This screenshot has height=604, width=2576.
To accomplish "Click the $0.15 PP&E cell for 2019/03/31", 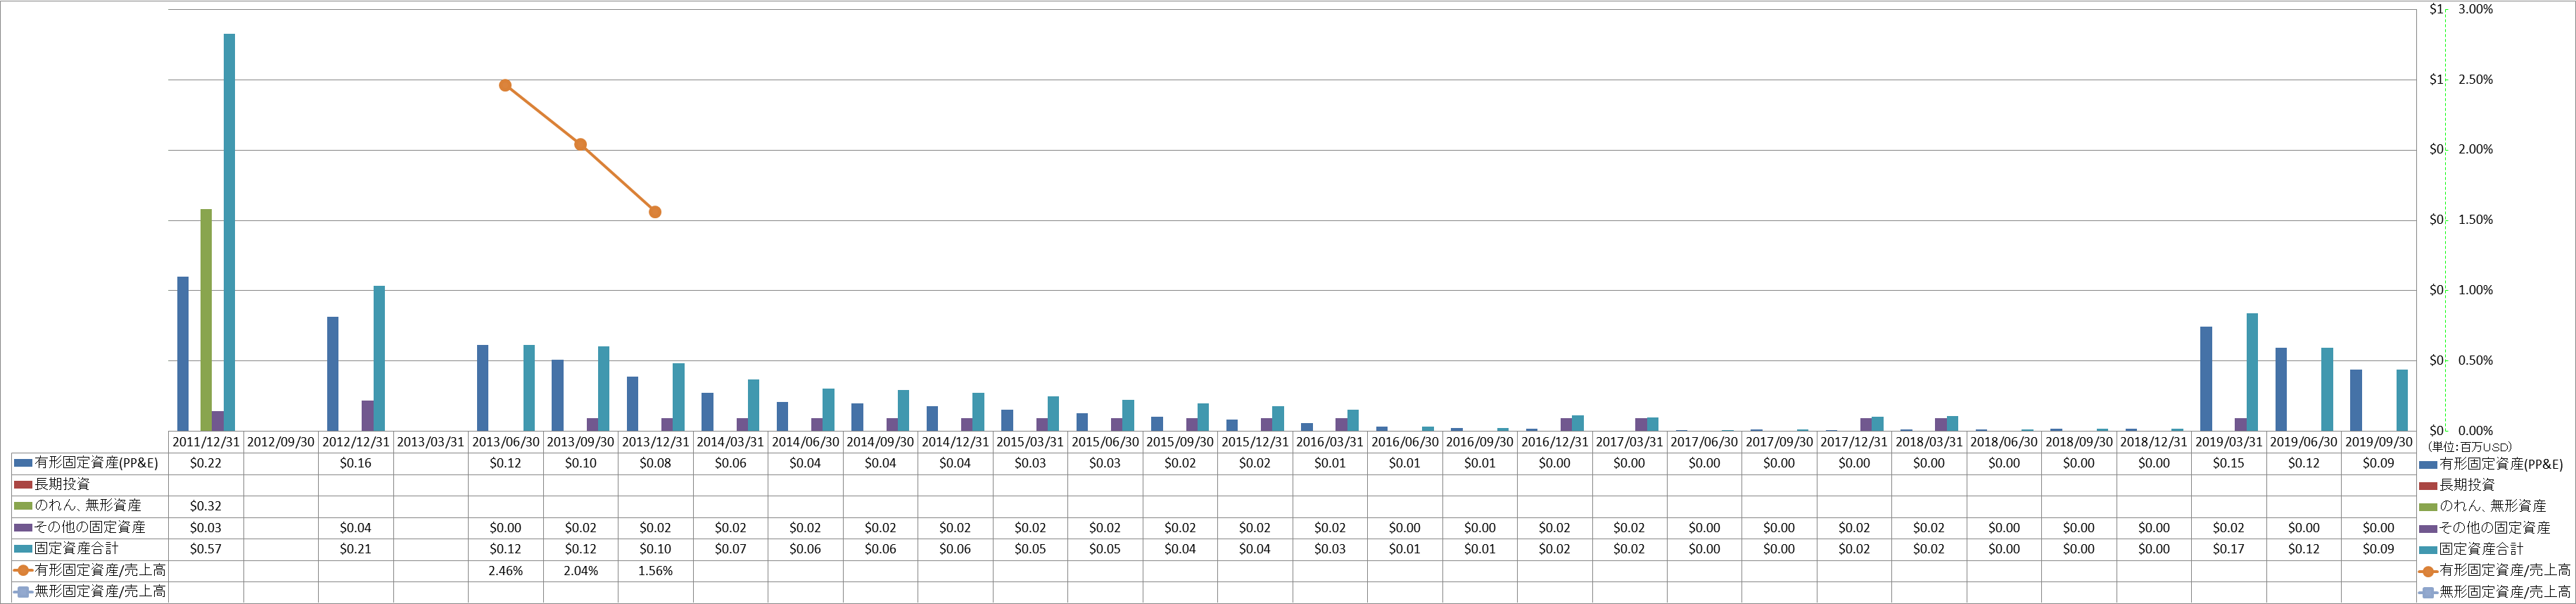I will click(x=2229, y=464).
